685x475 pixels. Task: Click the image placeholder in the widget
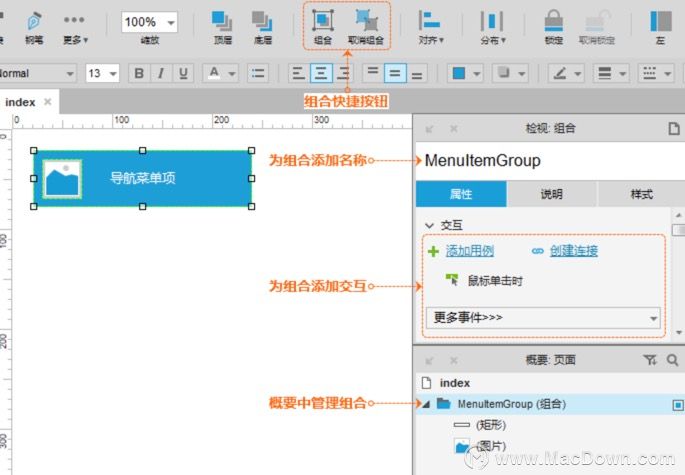(62, 179)
